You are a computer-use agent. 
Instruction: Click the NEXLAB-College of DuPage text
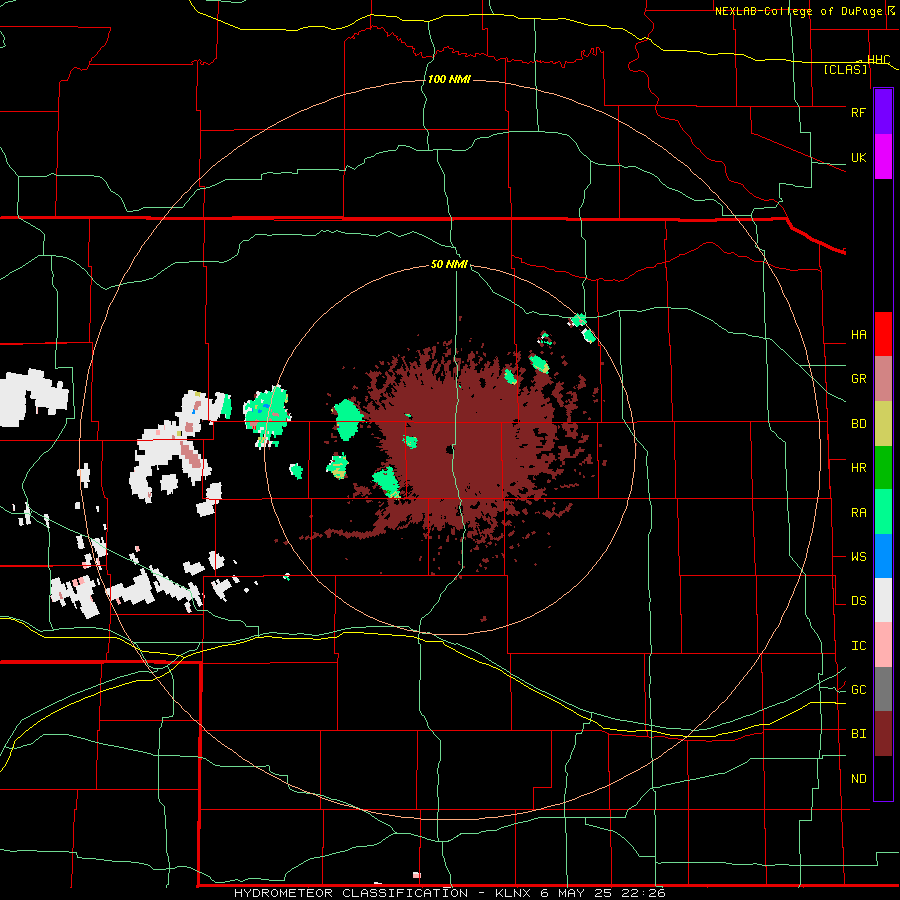click(x=800, y=11)
